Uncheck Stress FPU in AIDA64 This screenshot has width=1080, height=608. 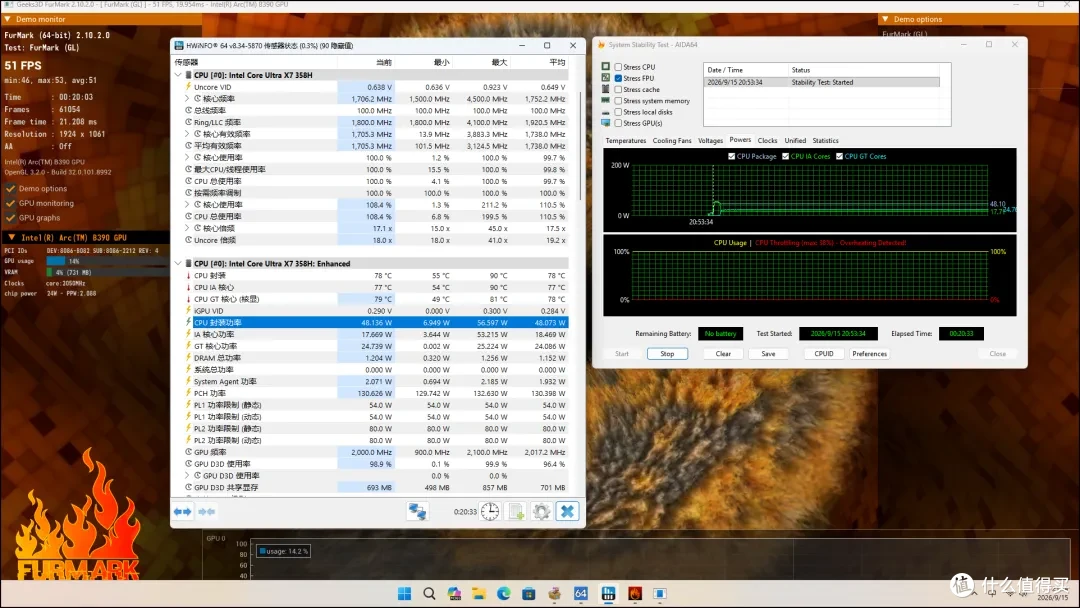[619, 78]
